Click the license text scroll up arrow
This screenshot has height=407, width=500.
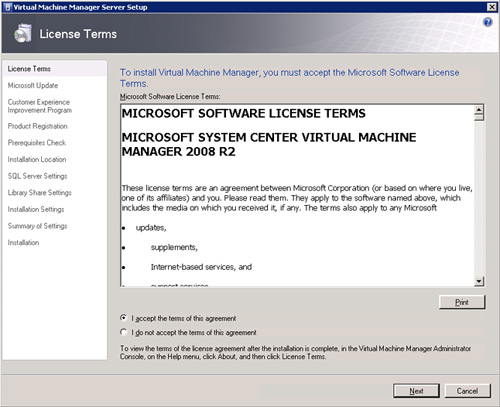click(479, 109)
